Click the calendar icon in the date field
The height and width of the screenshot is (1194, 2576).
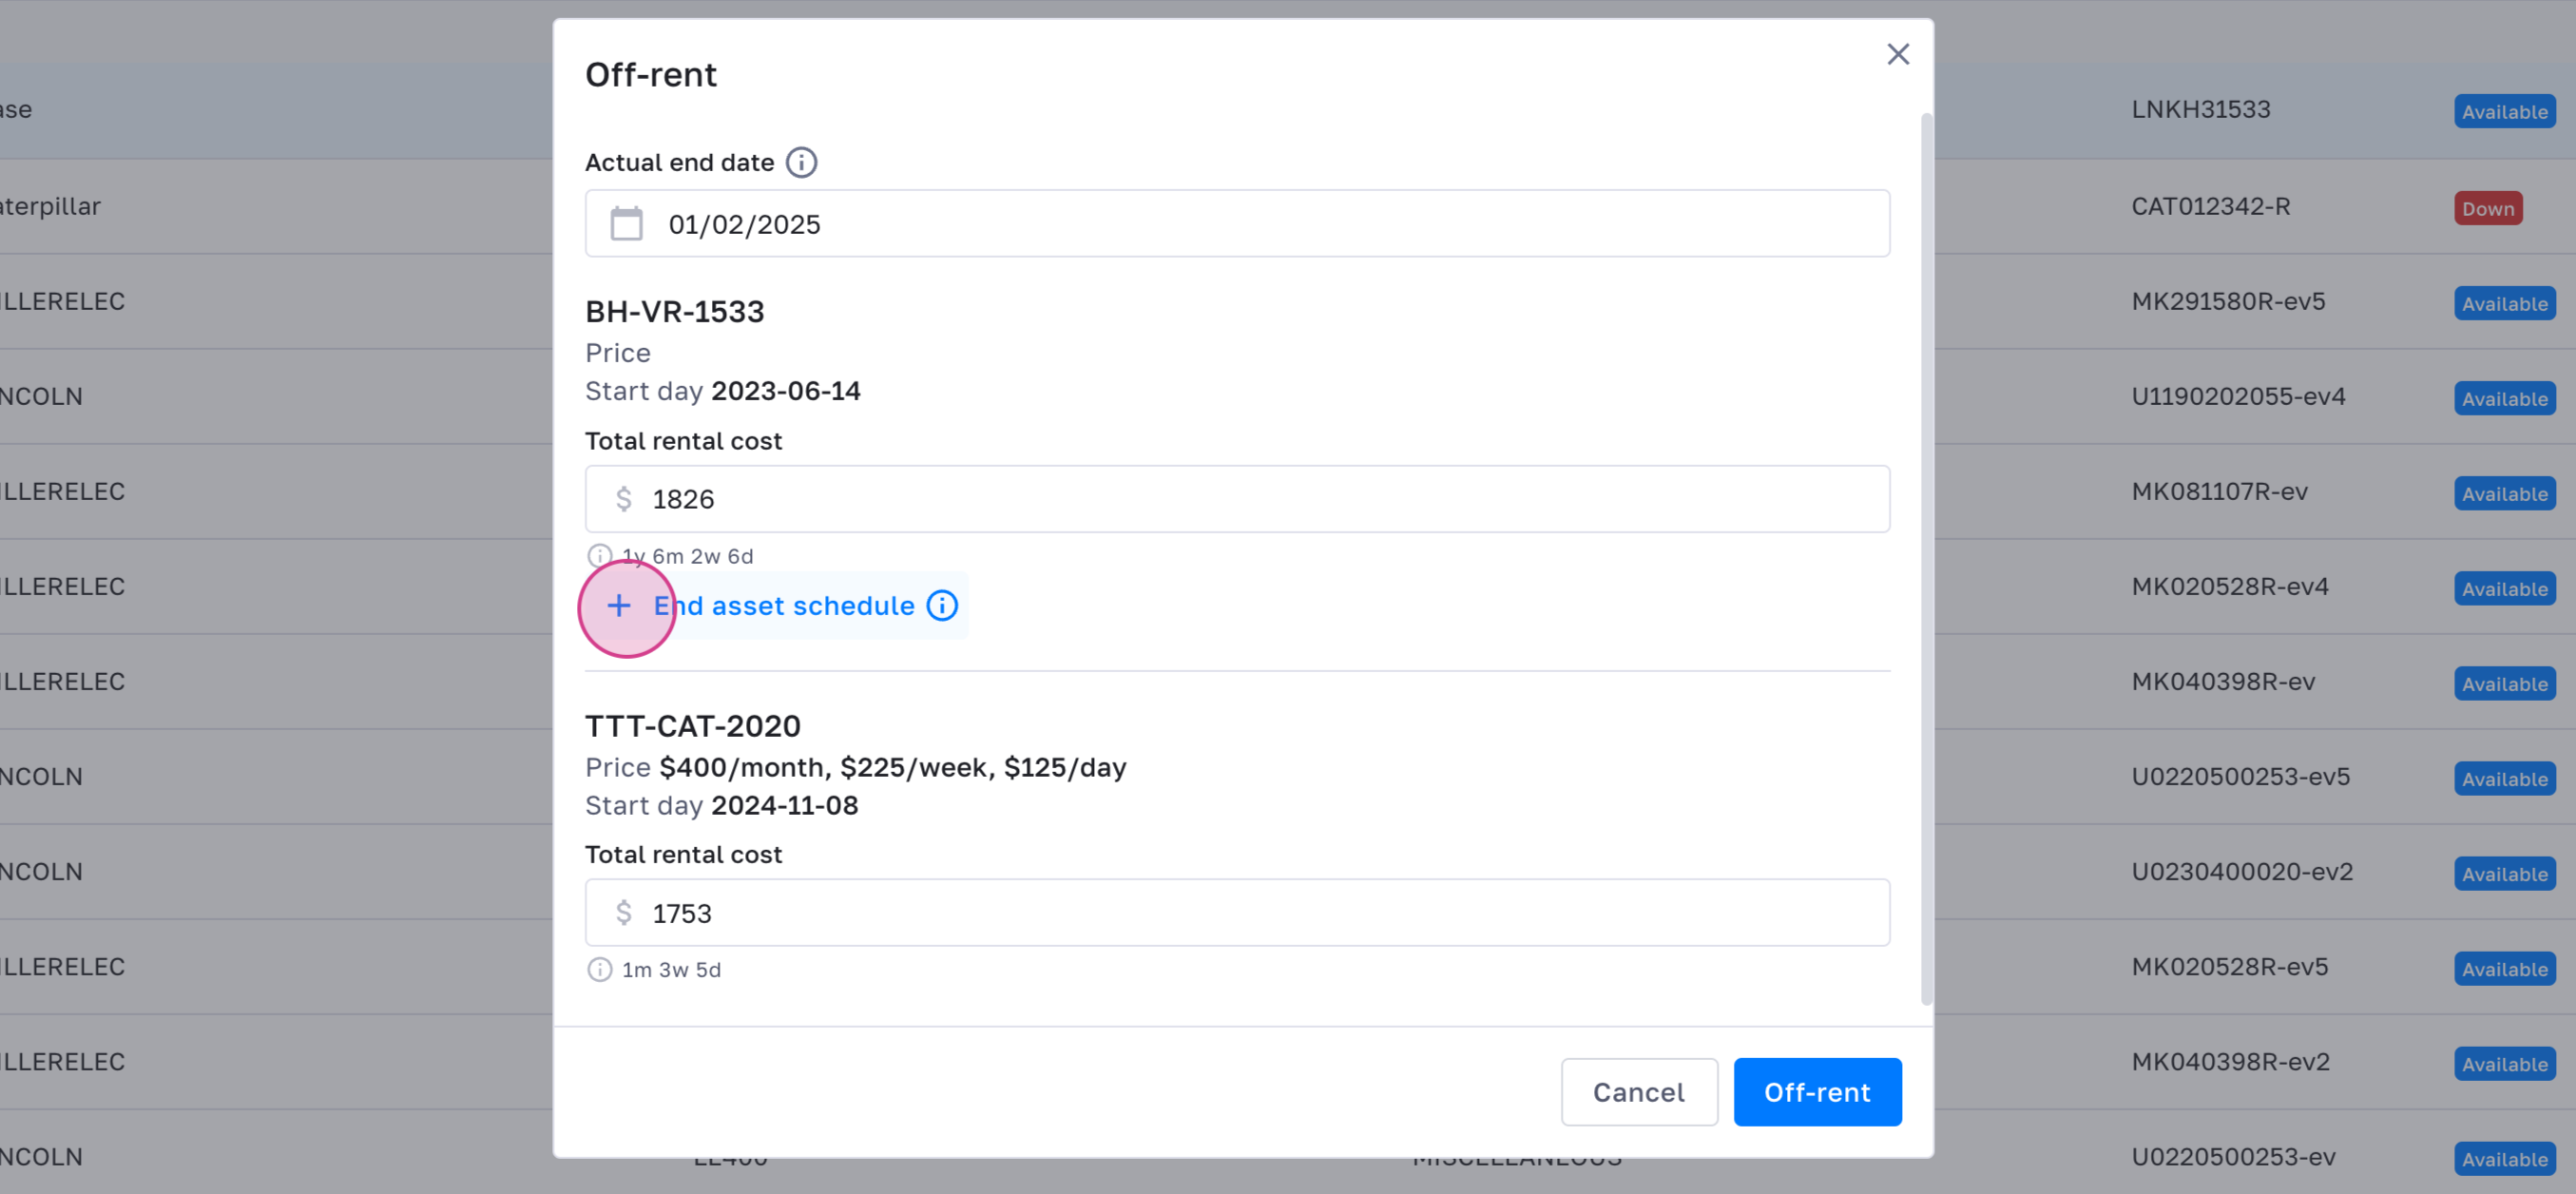[627, 224]
